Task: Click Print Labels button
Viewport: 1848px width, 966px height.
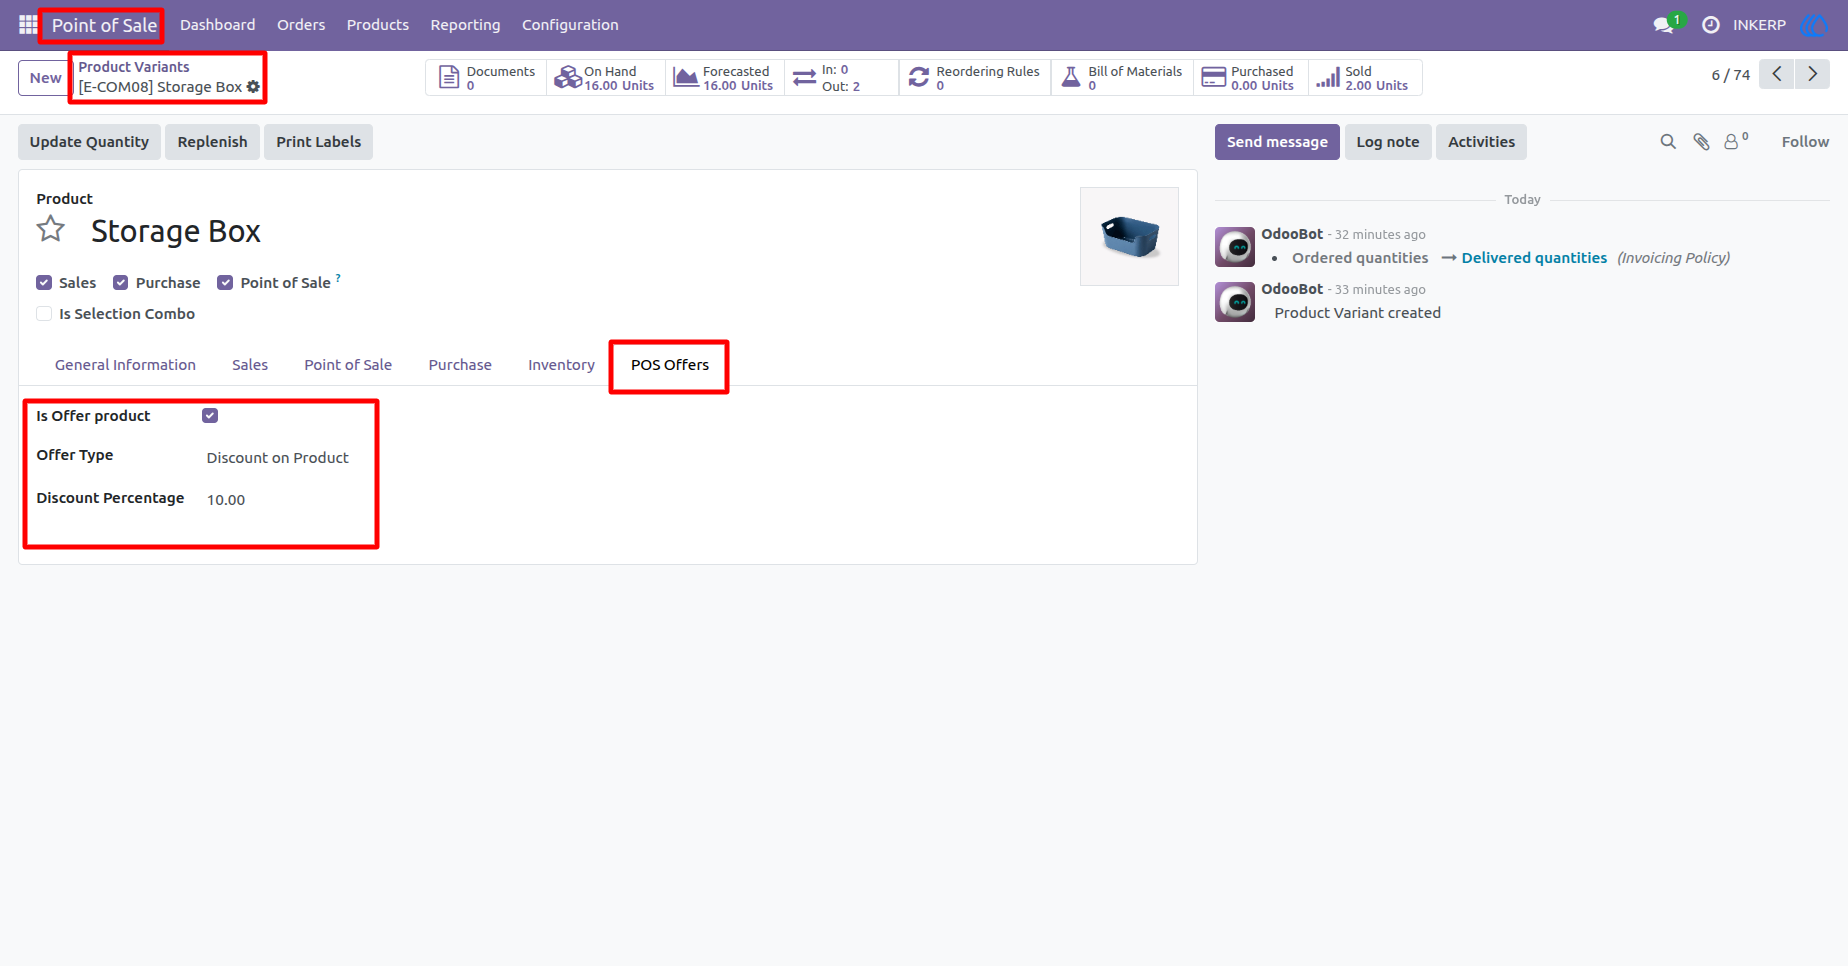Action: [319, 142]
